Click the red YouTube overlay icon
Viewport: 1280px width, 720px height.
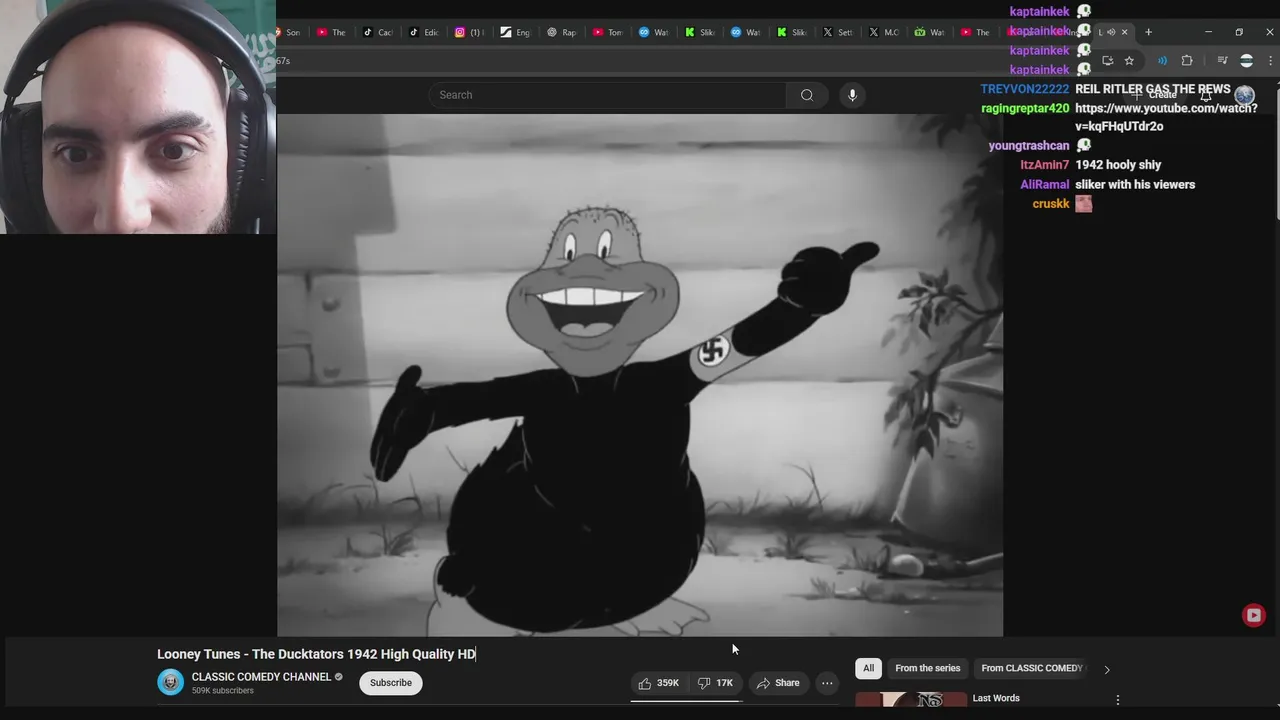pos(1254,615)
